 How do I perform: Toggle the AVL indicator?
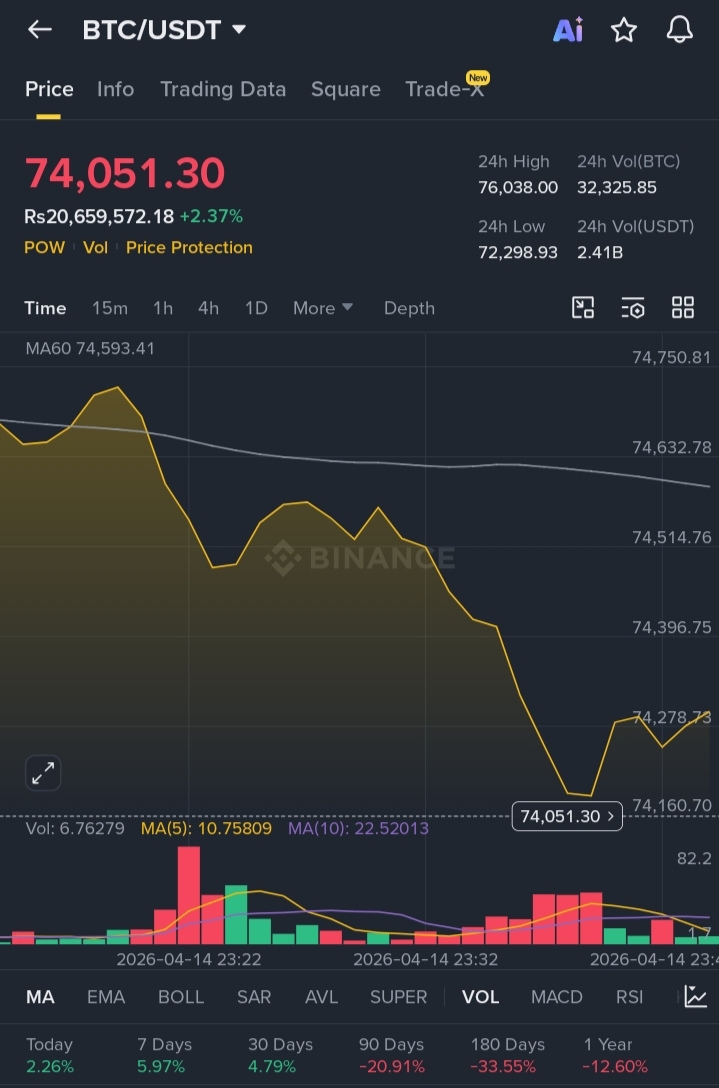(321, 997)
